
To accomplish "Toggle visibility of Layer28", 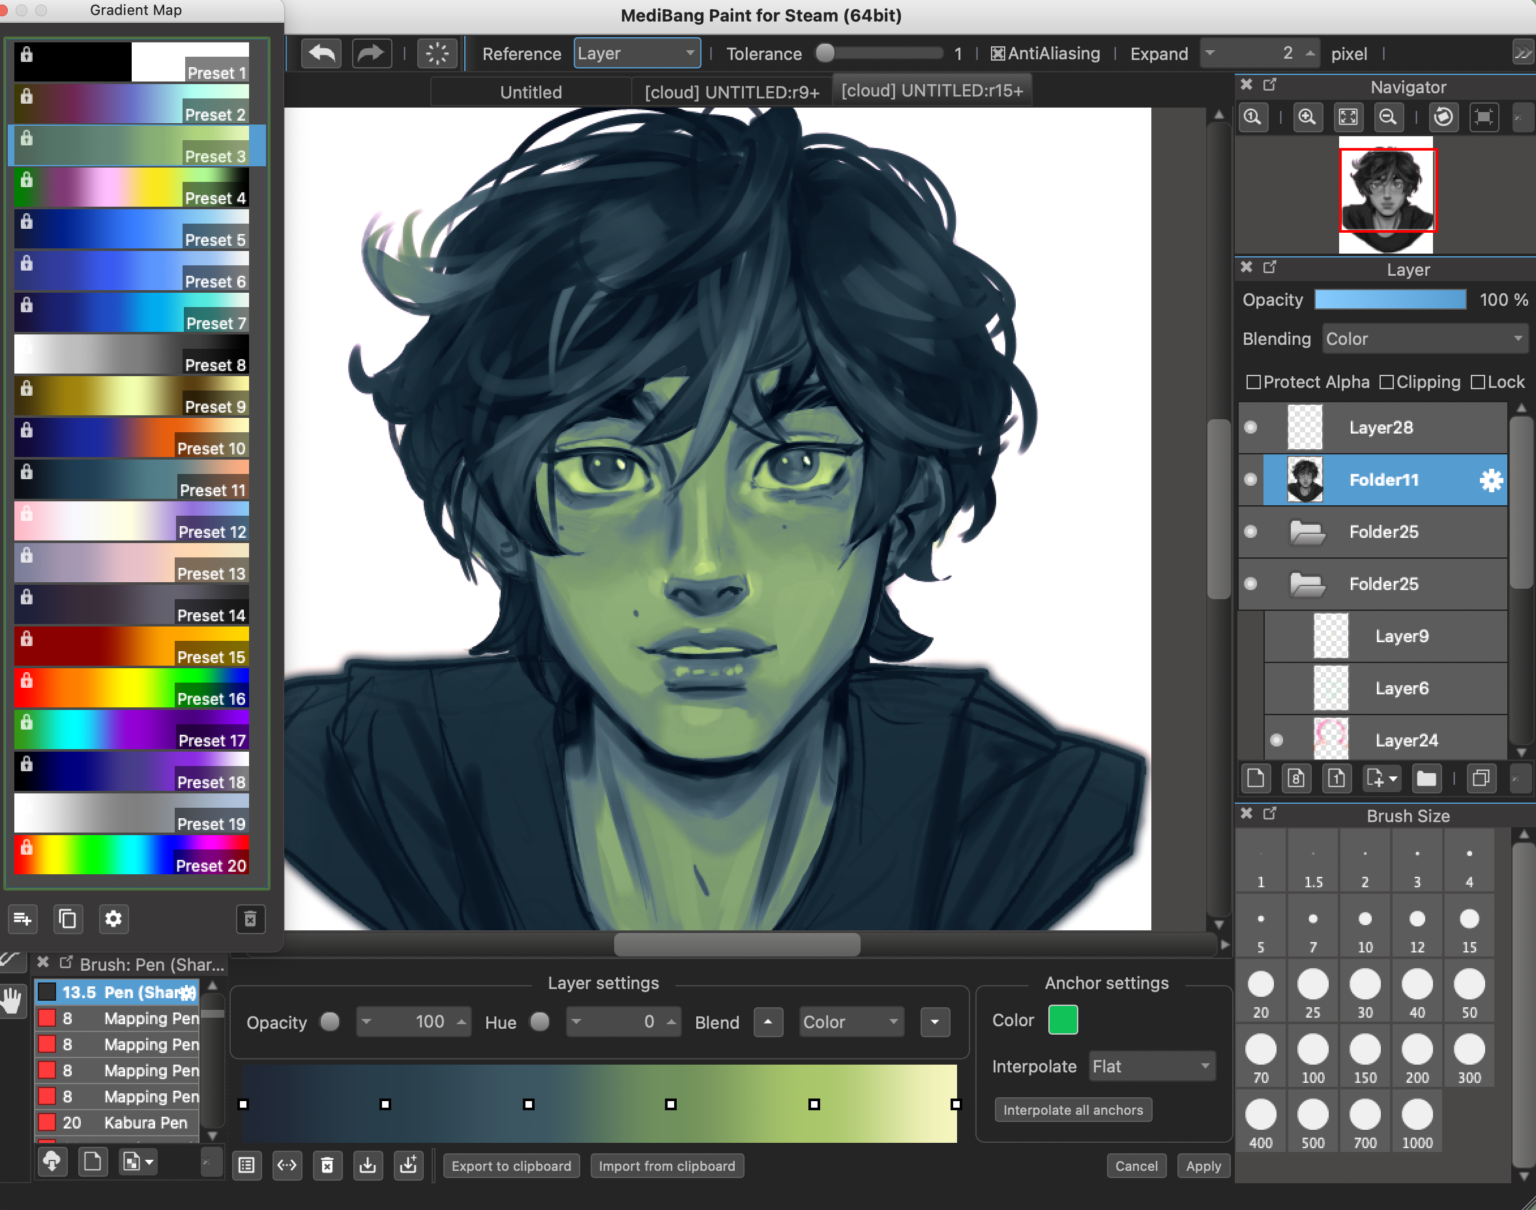I will click(1250, 427).
